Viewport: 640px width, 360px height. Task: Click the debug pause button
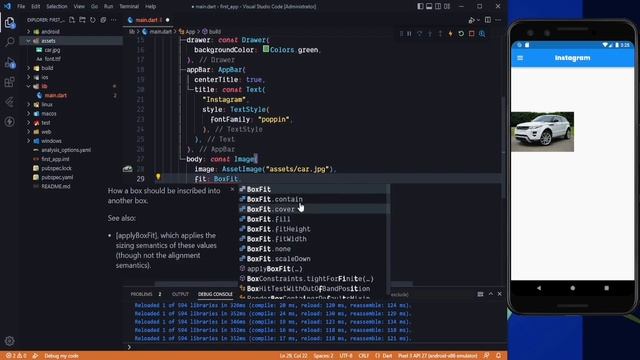click(409, 34)
